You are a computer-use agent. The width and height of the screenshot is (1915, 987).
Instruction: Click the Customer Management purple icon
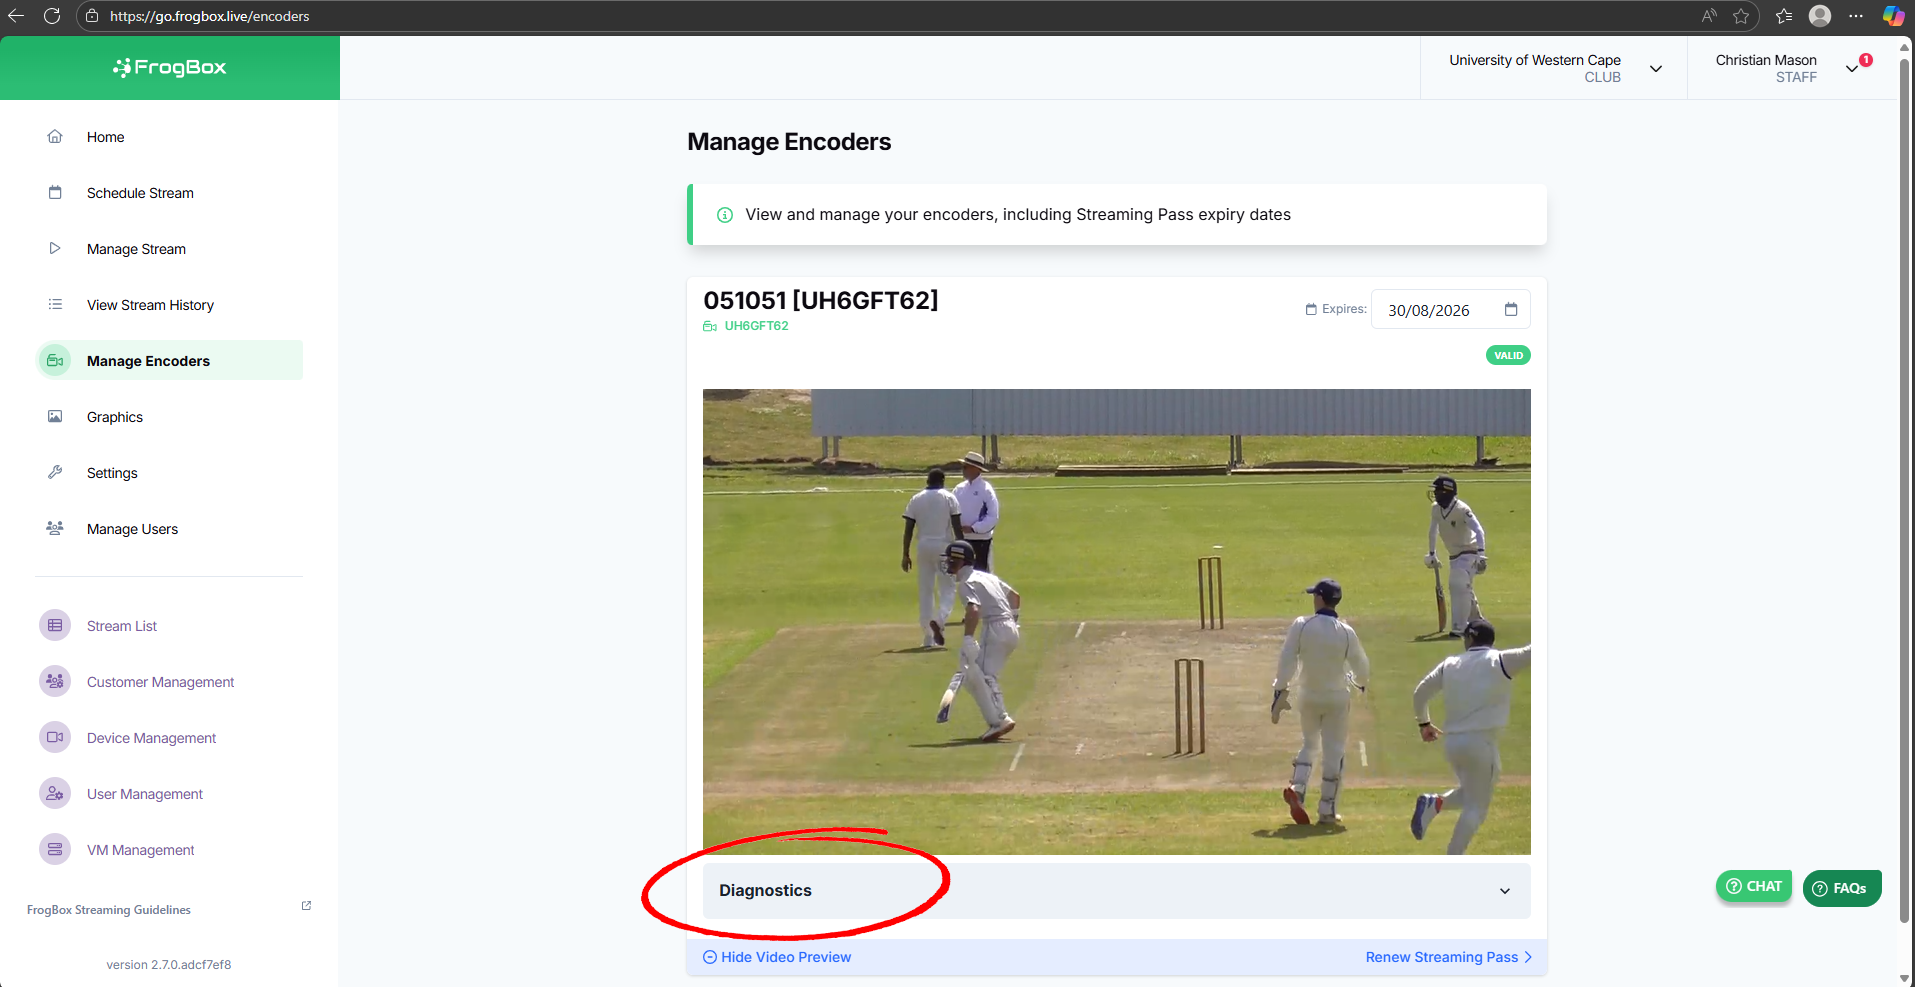pyautogui.click(x=55, y=681)
